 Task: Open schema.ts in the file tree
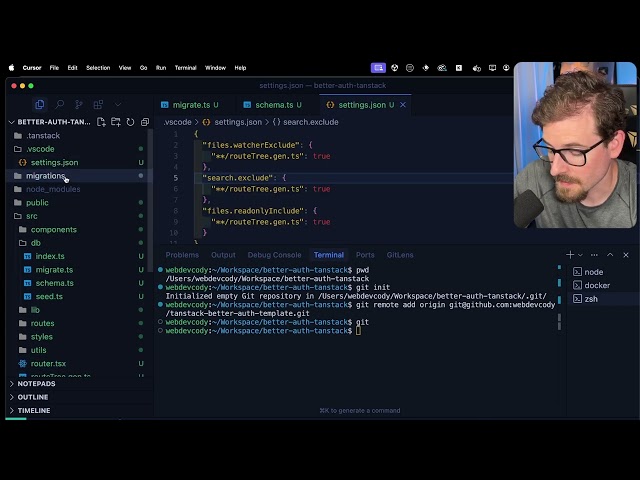pyautogui.click(x=79, y=283)
